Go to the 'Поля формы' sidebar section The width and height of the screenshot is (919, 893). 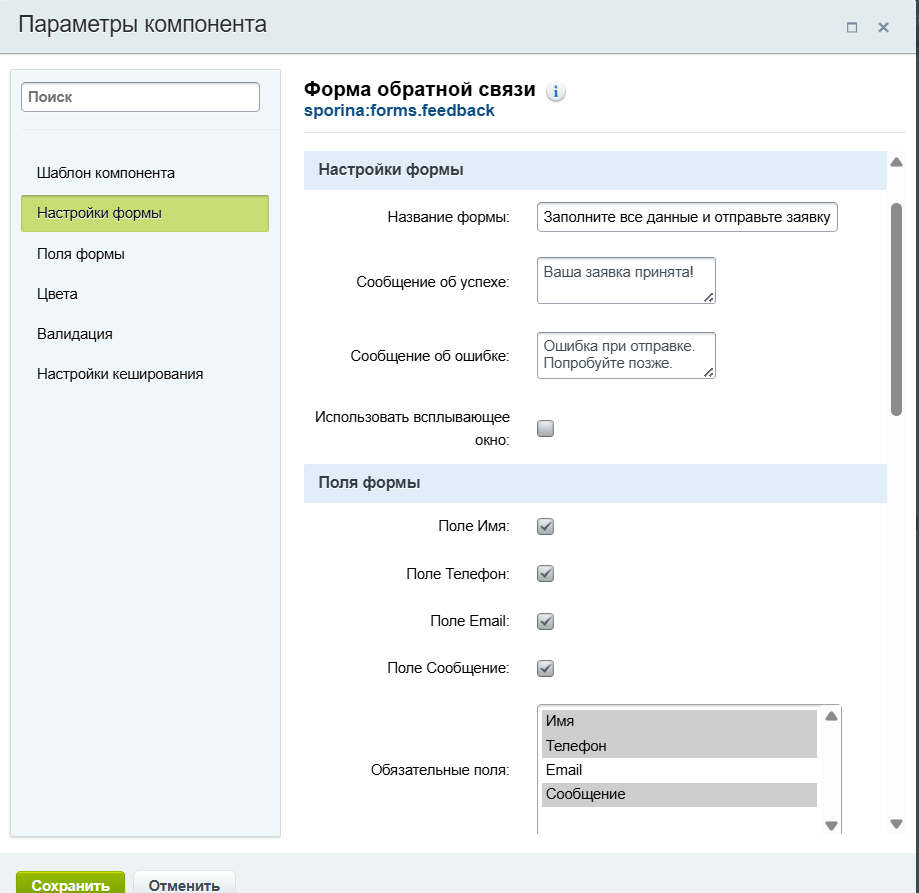[x=81, y=254]
